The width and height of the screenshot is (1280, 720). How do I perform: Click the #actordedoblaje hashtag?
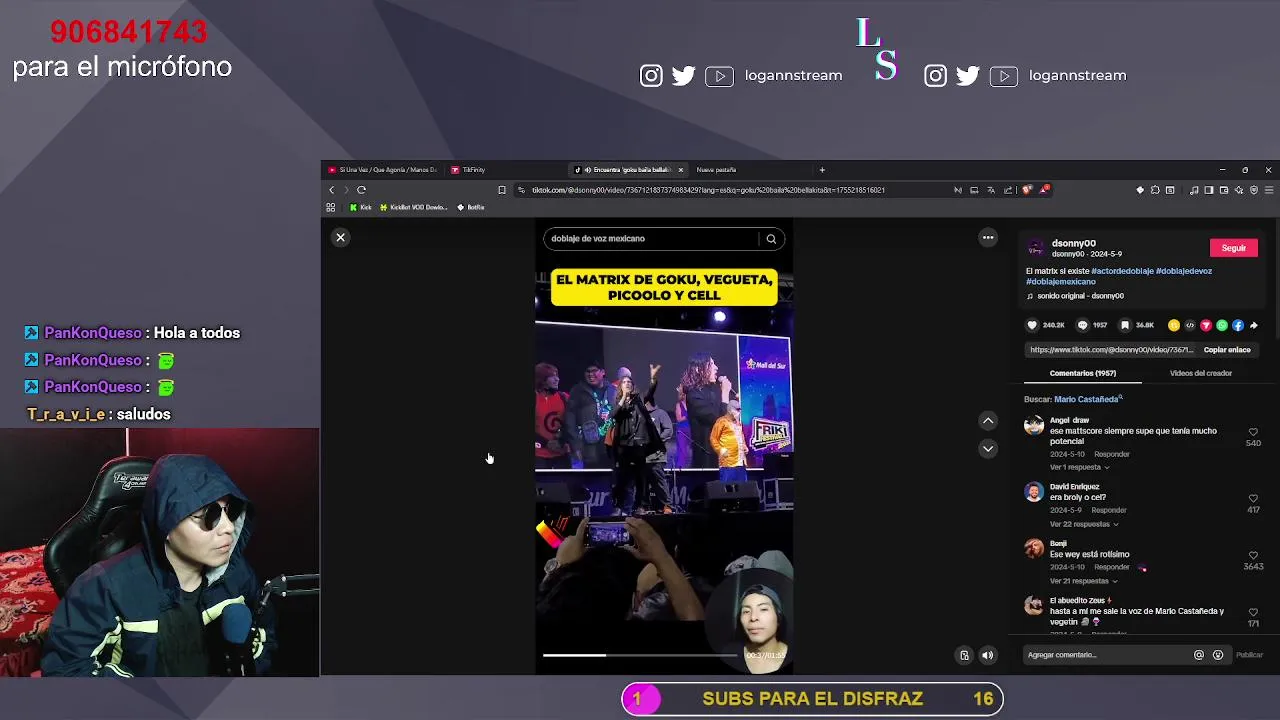click(1121, 271)
